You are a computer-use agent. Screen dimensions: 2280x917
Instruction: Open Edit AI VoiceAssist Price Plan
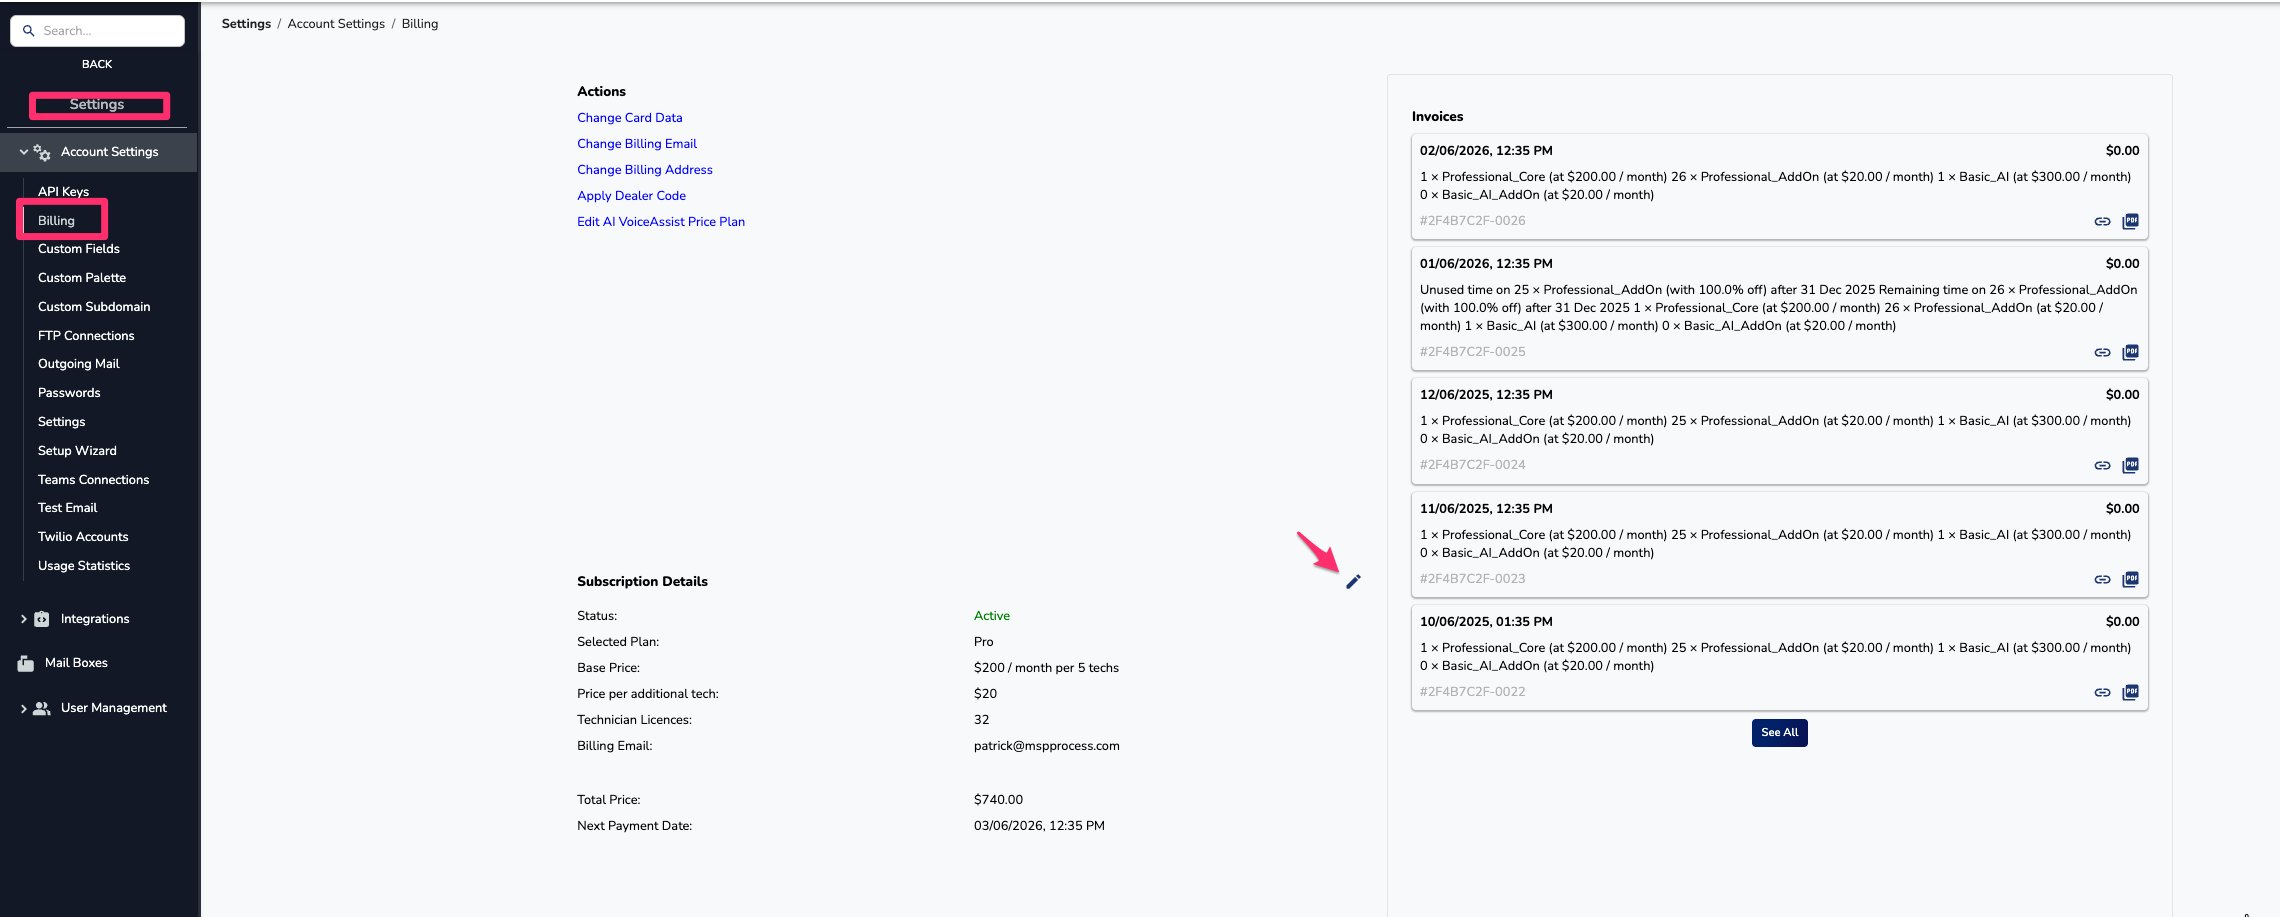pos(660,222)
